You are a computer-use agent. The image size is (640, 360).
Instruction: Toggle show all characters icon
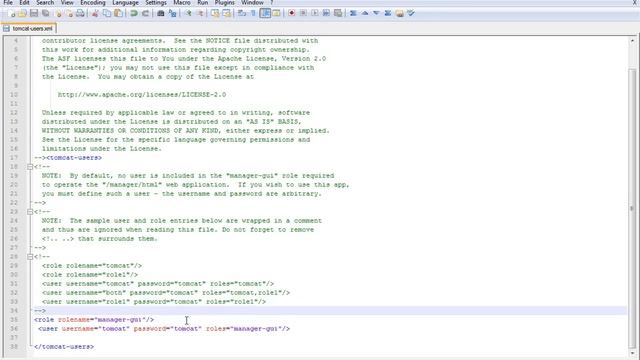tap(253, 13)
